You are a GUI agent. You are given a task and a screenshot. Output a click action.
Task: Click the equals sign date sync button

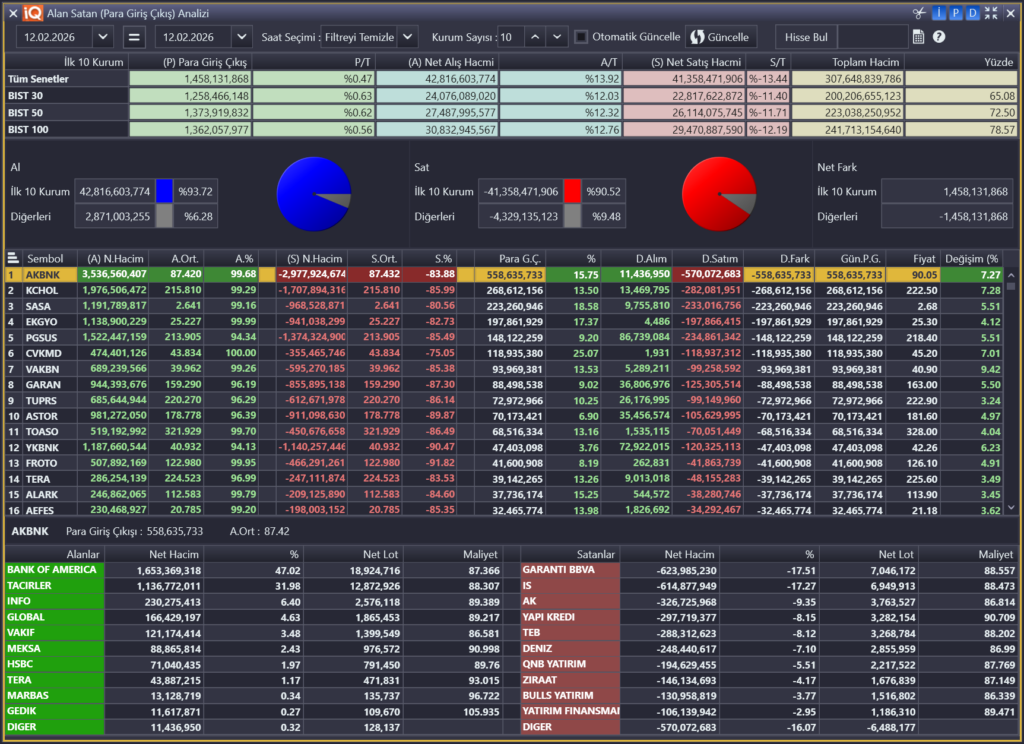(x=134, y=37)
